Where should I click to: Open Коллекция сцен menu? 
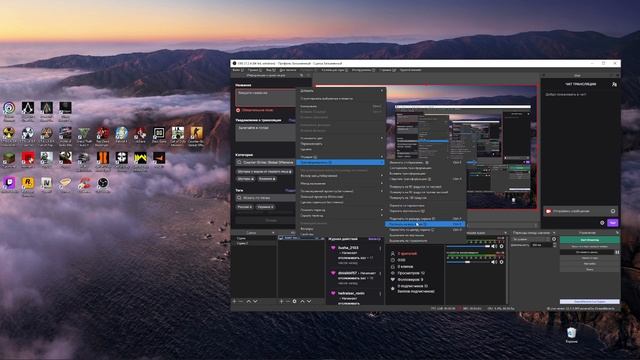coord(334,70)
